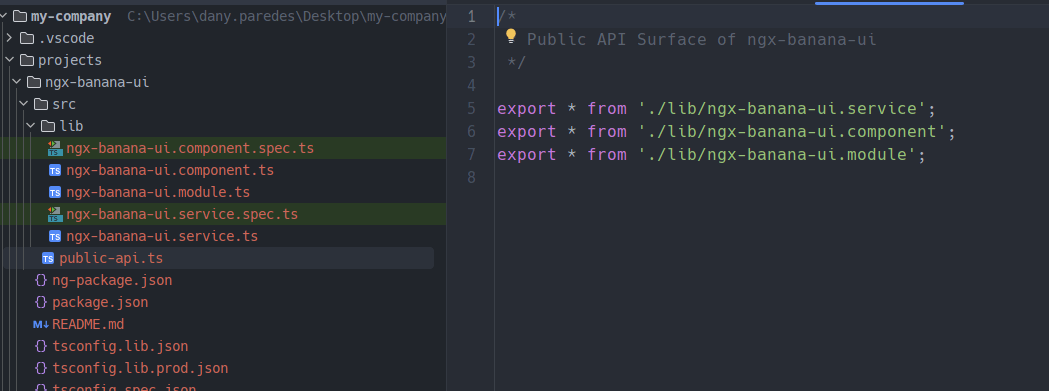Click './lib/ngx-banana-ui.component' import path

pyautogui.click(x=792, y=131)
